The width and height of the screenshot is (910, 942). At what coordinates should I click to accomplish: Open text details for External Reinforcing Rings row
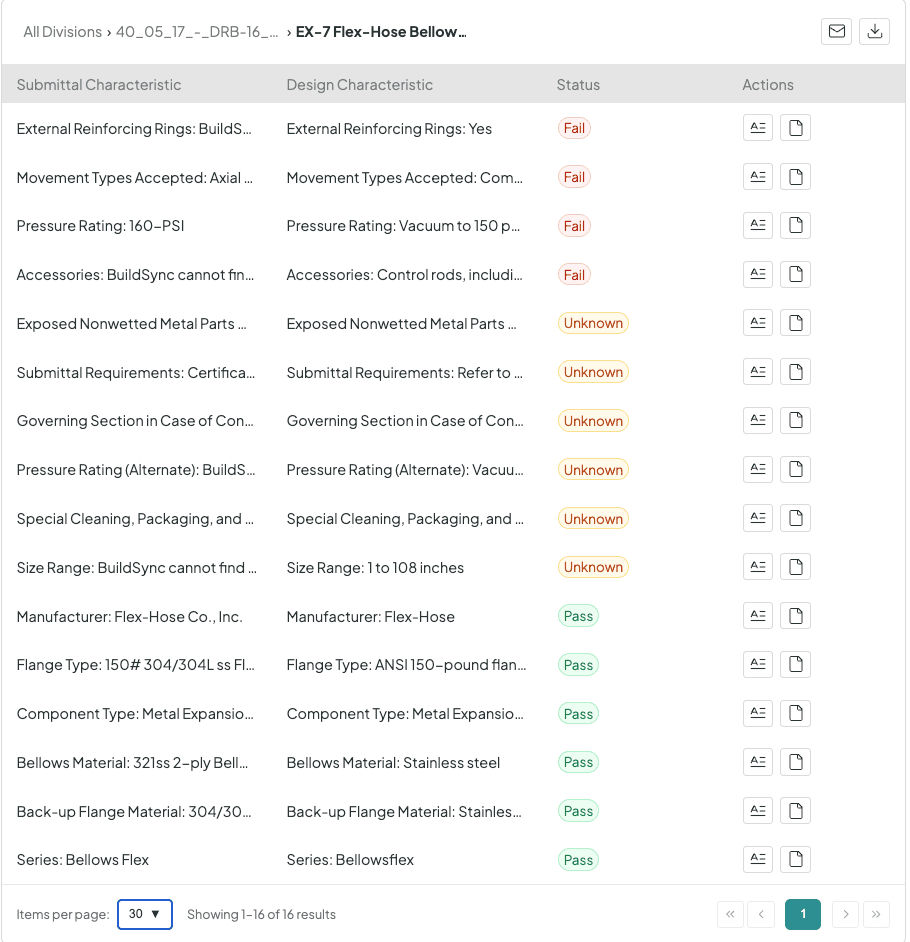tap(758, 128)
